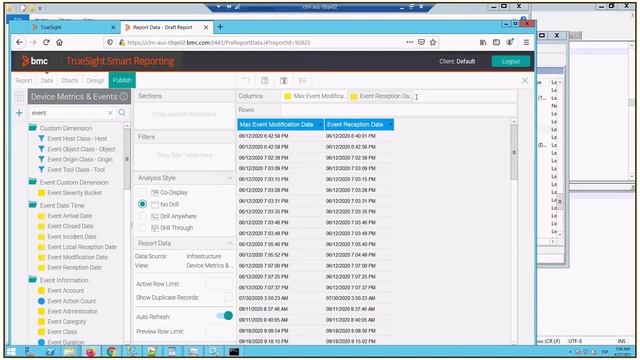Viewport: 640px width, 360px height.
Task: Turn off the Auto Refresh switch
Action: pos(224,316)
